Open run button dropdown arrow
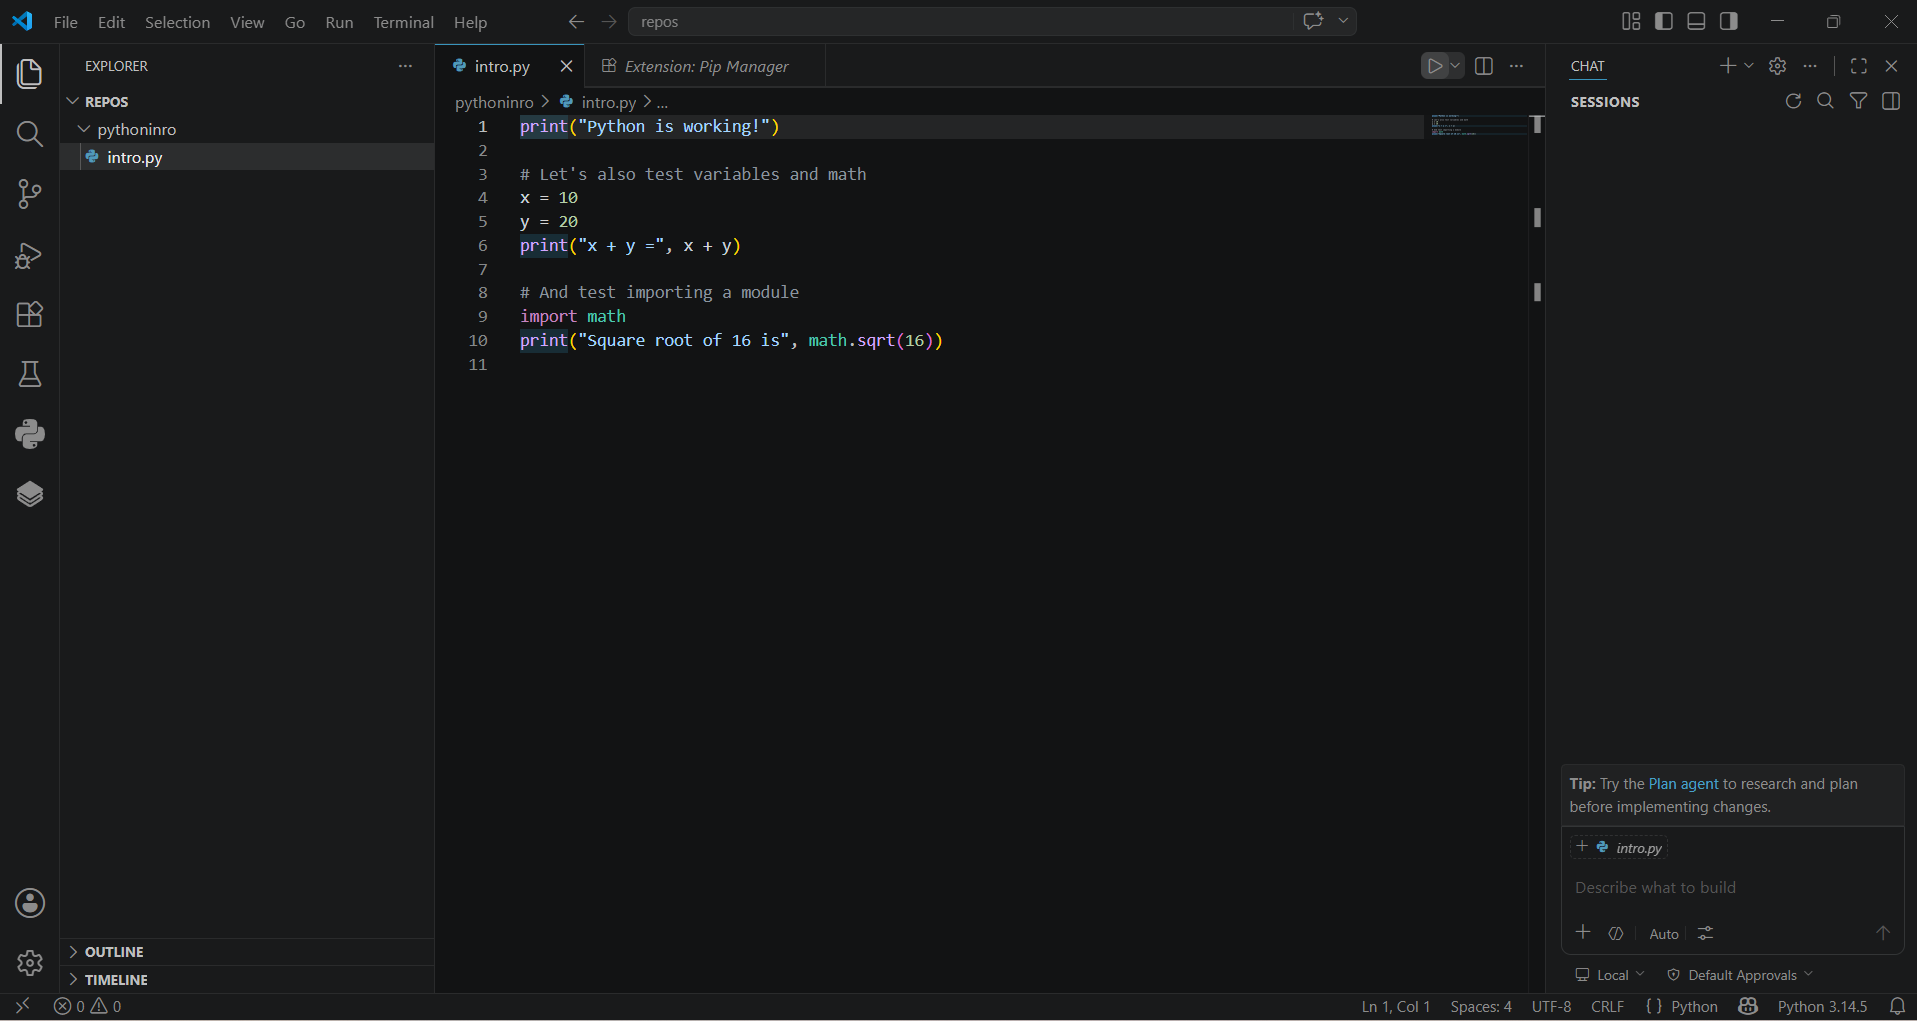The image size is (1917, 1021). [1455, 66]
